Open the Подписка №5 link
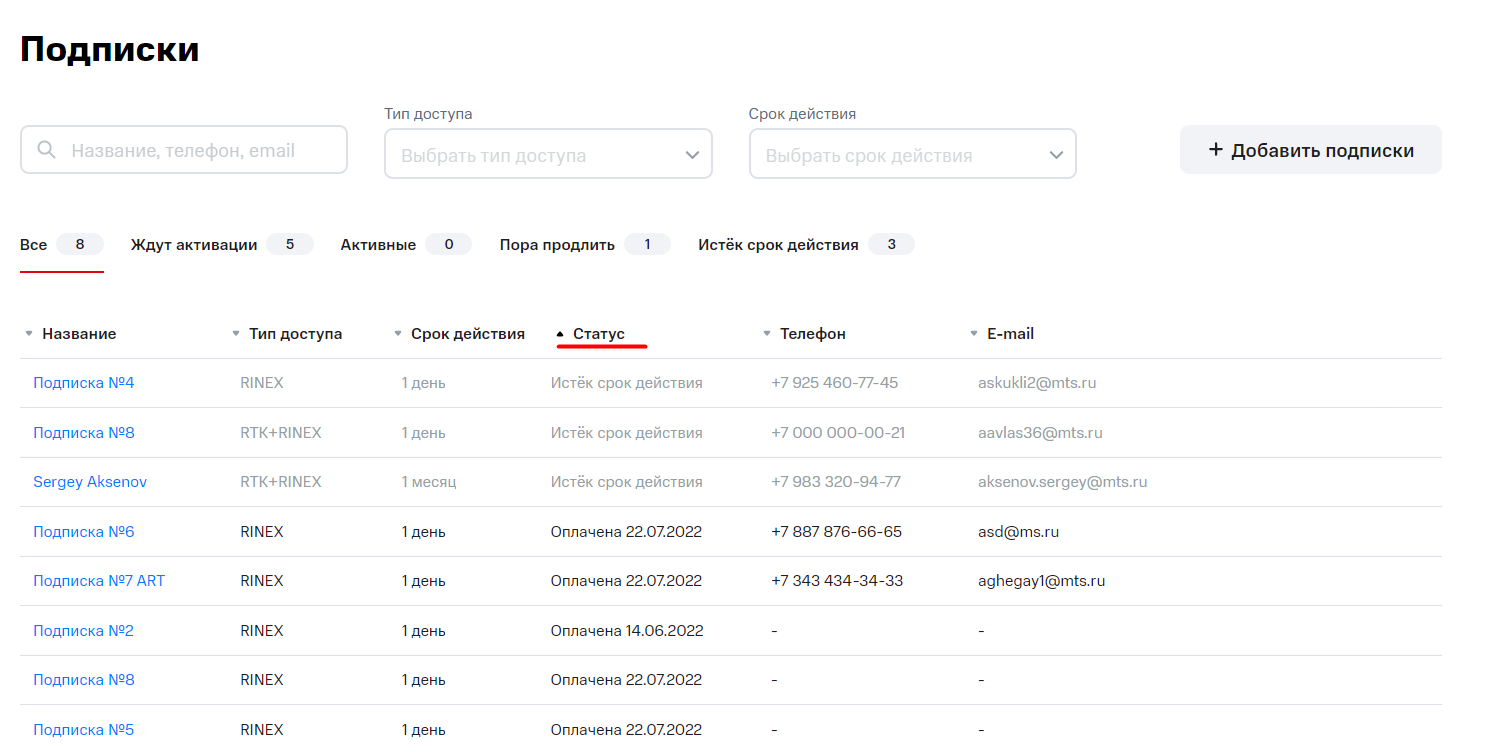Image resolution: width=1490 pixels, height=752 pixels. (83, 730)
